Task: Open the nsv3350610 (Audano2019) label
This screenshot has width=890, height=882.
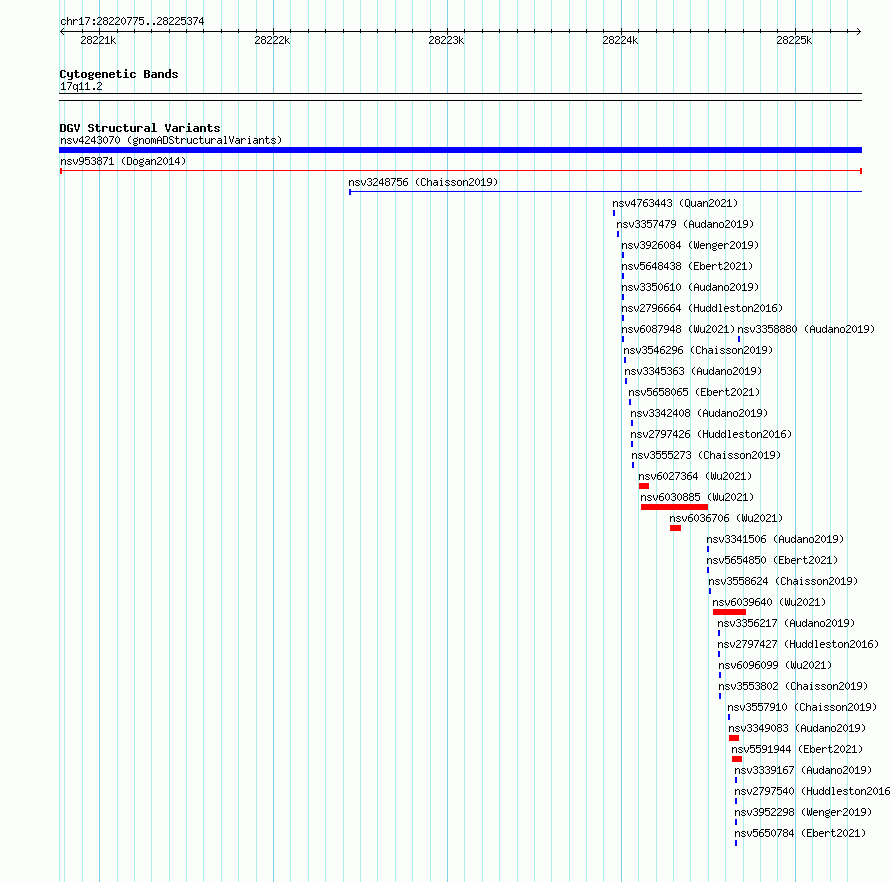Action: tap(690, 287)
